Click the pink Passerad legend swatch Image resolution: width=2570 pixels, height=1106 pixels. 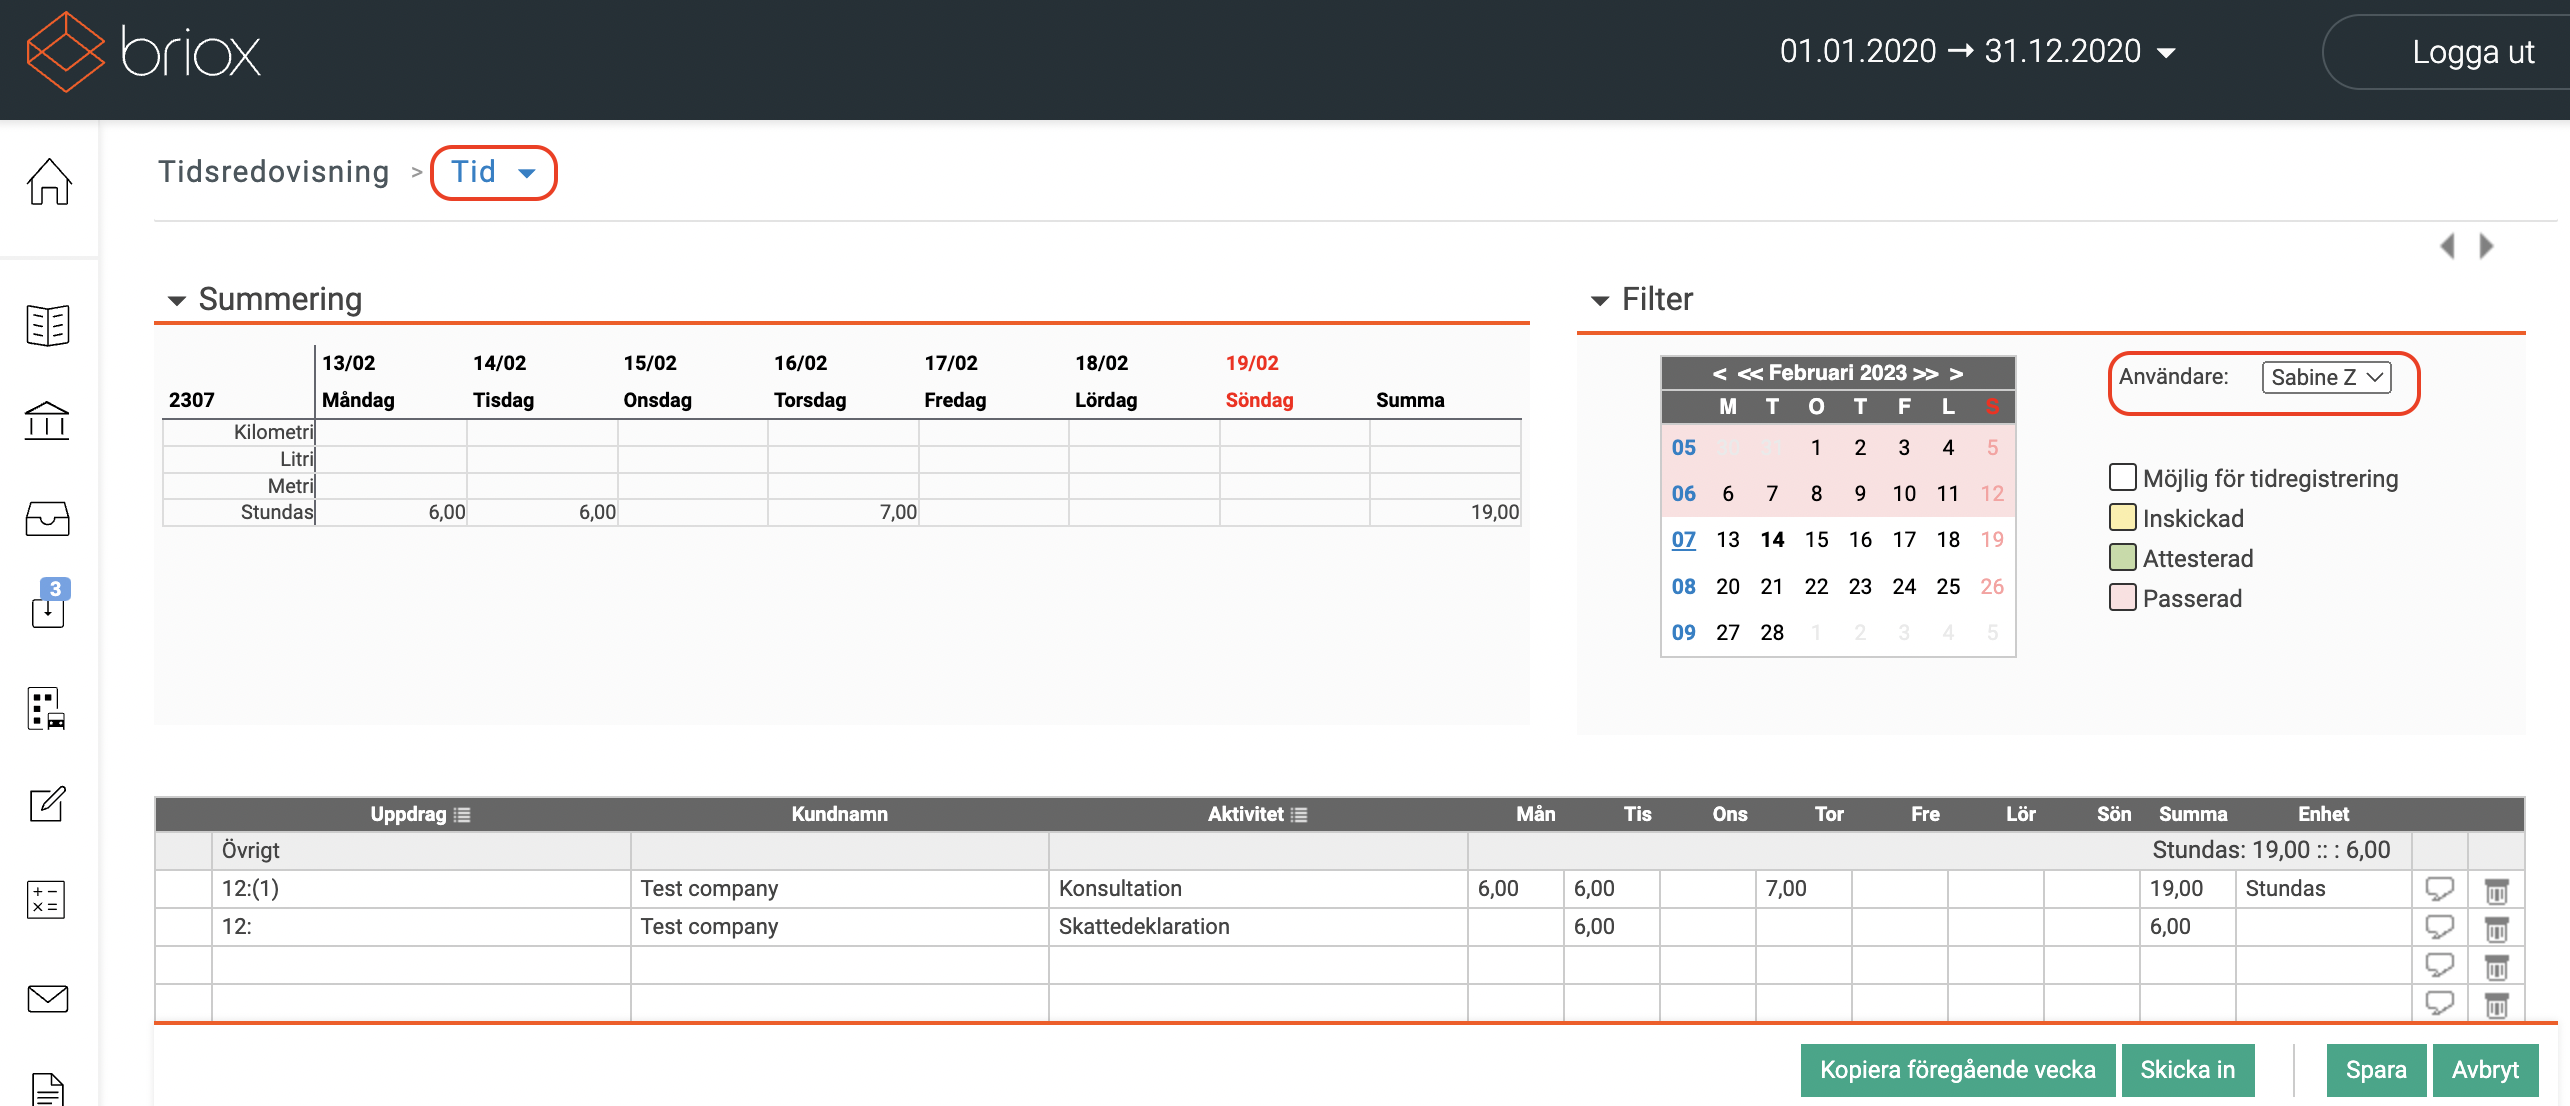[2122, 597]
